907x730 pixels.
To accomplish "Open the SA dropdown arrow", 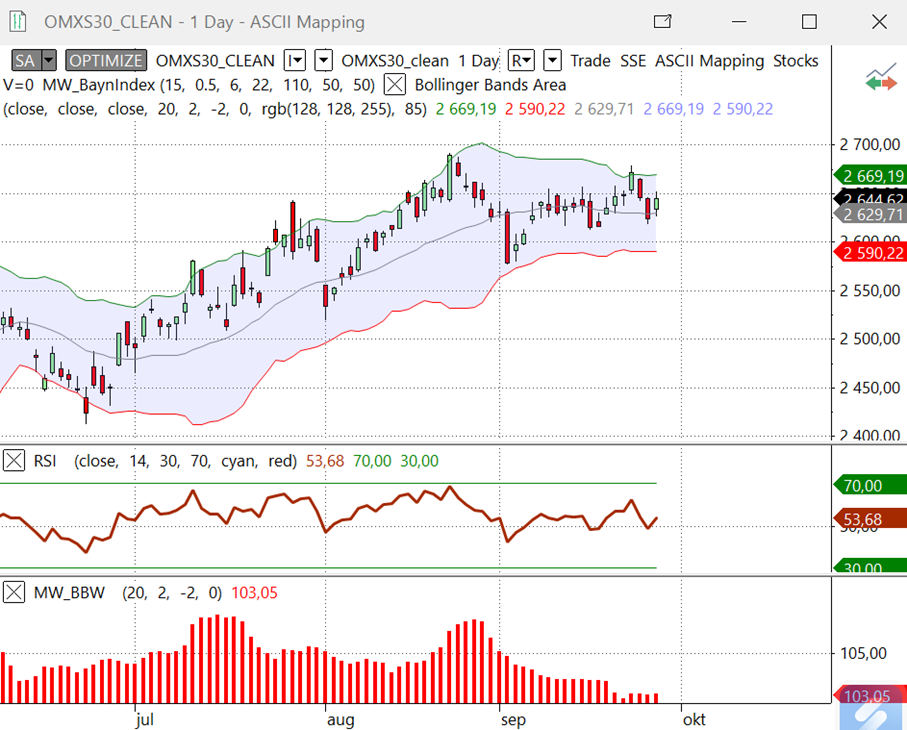I will (x=49, y=61).
